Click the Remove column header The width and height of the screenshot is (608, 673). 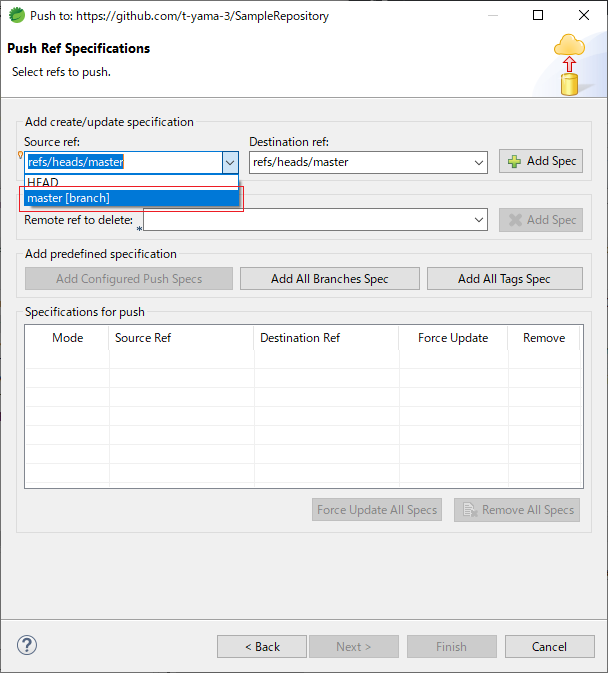[544, 338]
